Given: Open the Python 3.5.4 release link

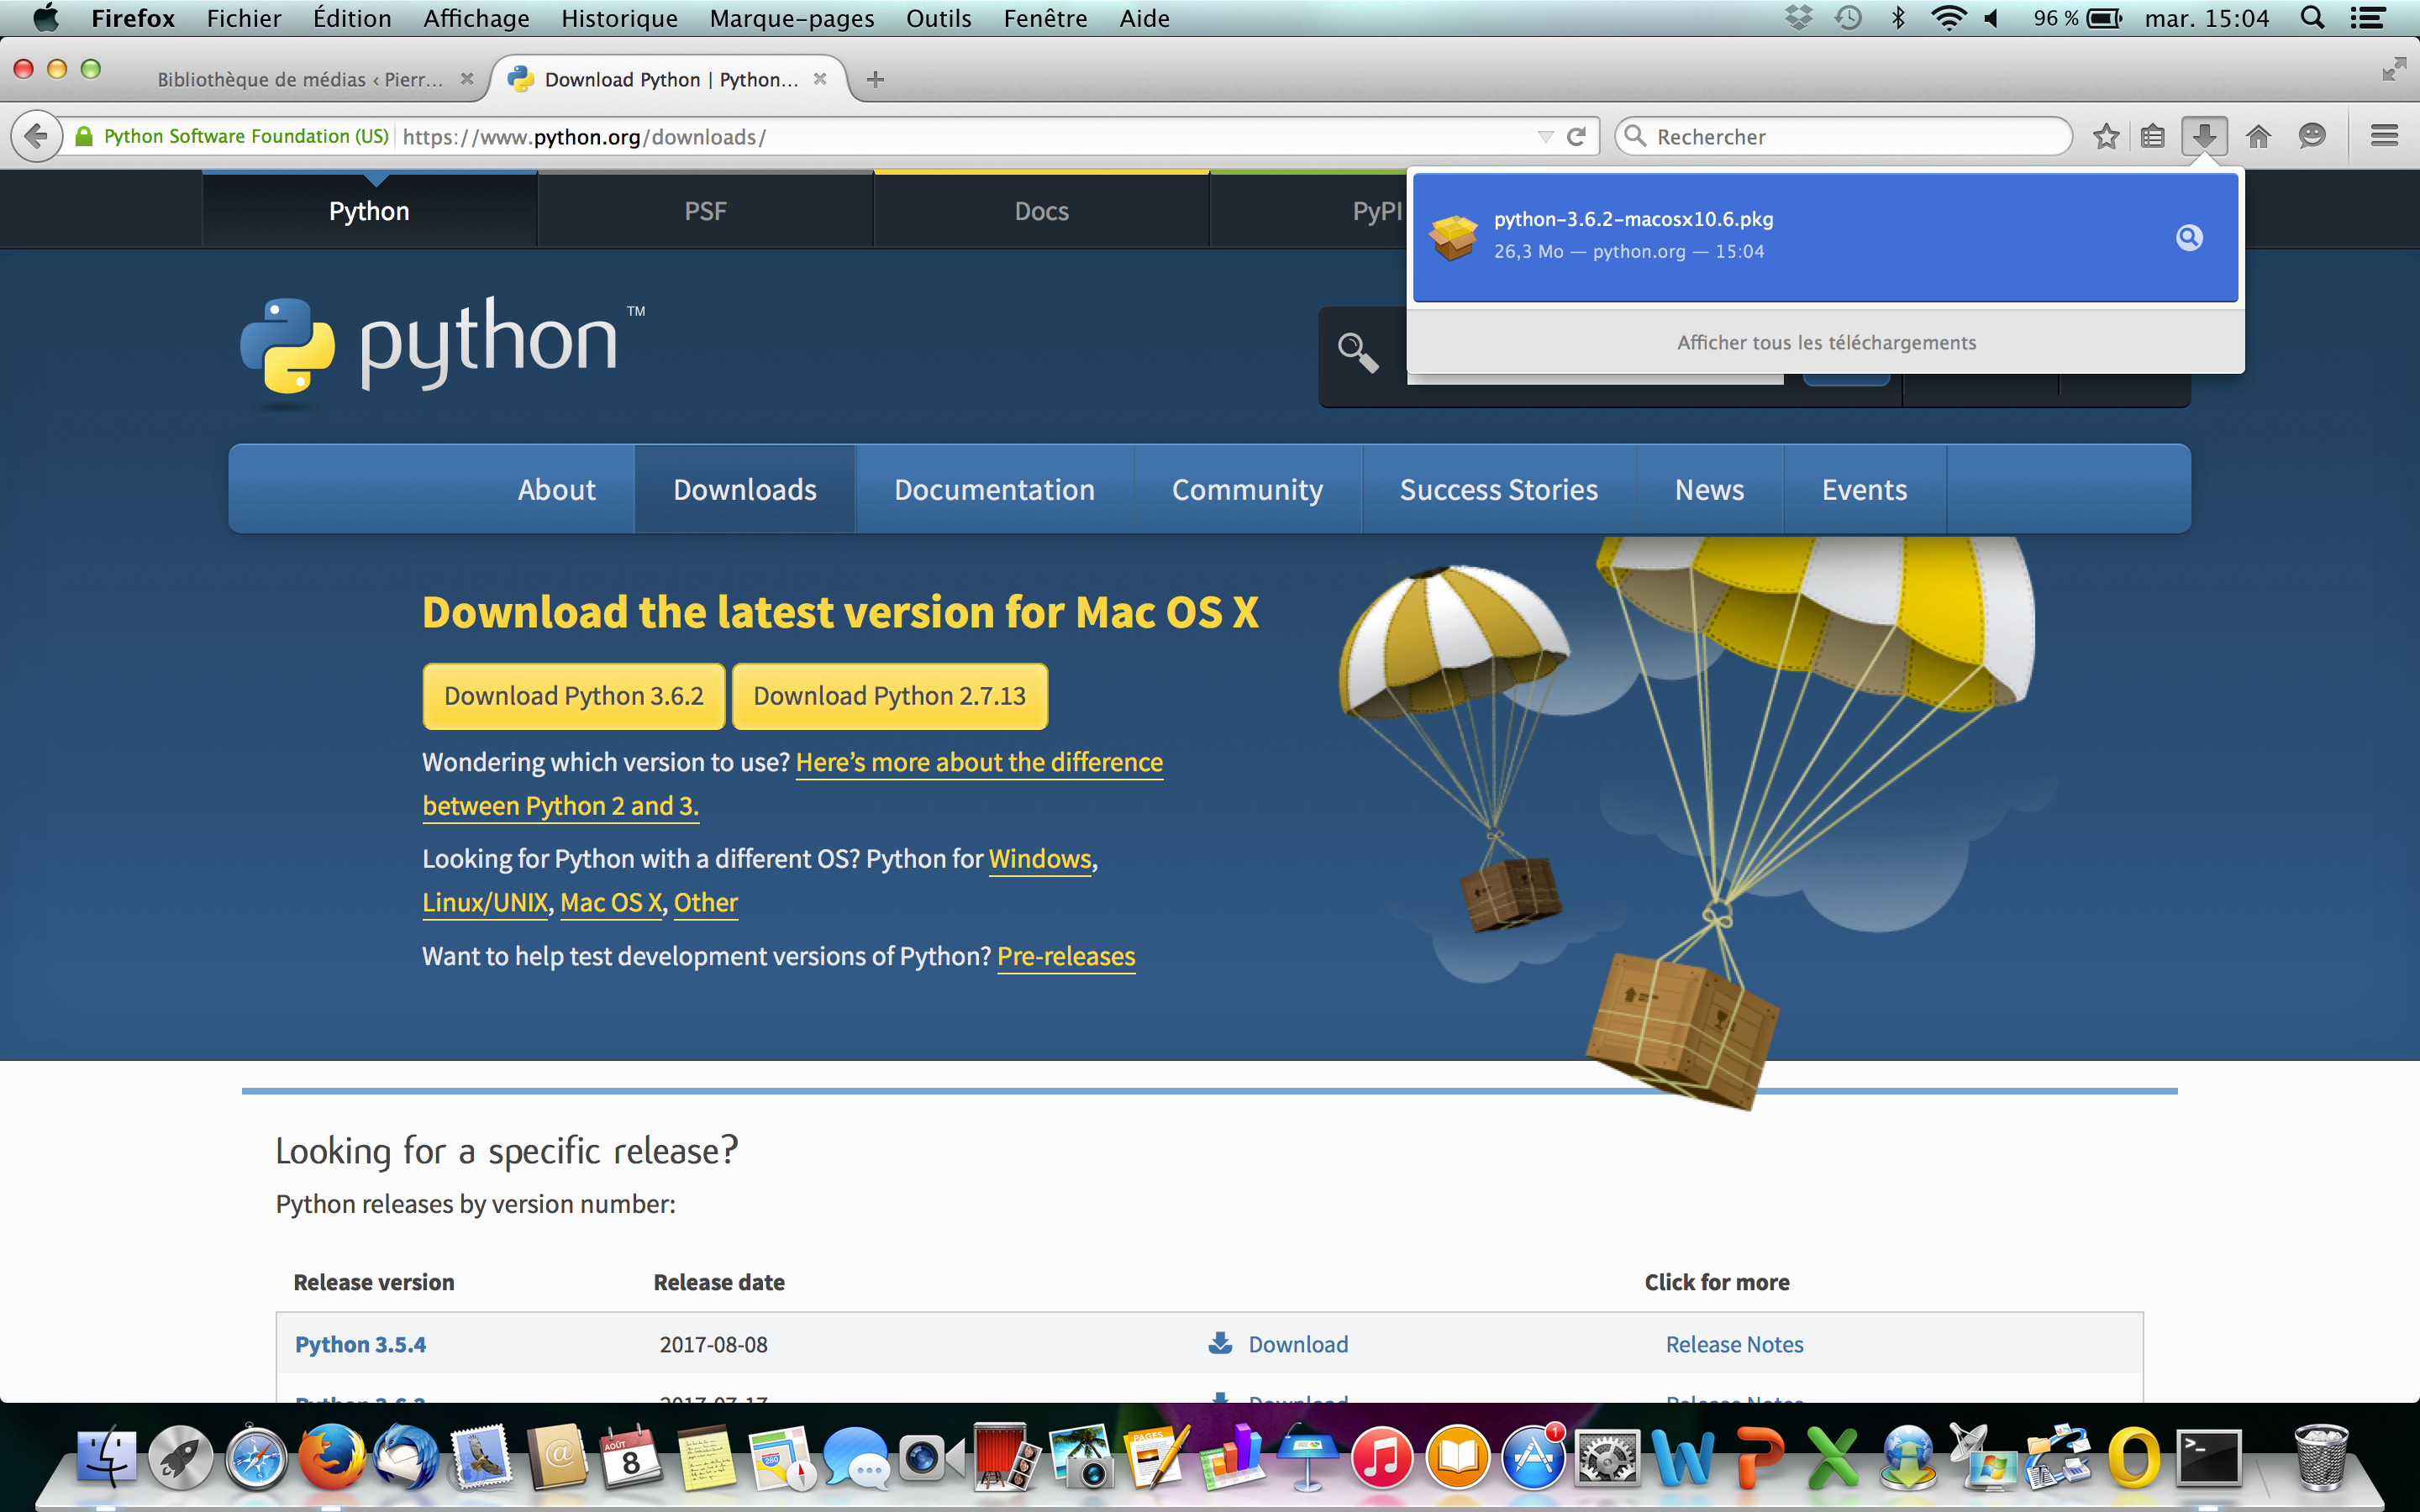Looking at the screenshot, I should [360, 1344].
